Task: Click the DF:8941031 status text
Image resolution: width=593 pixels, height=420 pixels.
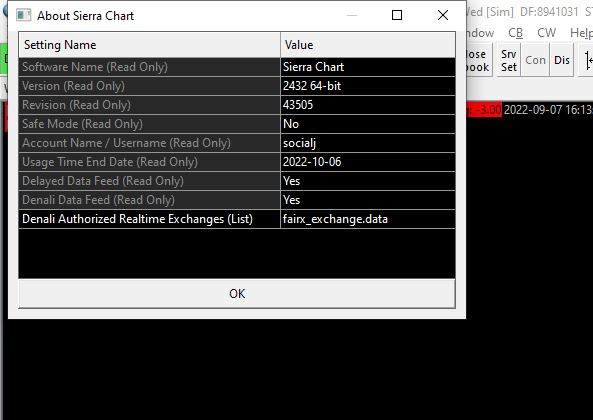Action: pos(549,12)
